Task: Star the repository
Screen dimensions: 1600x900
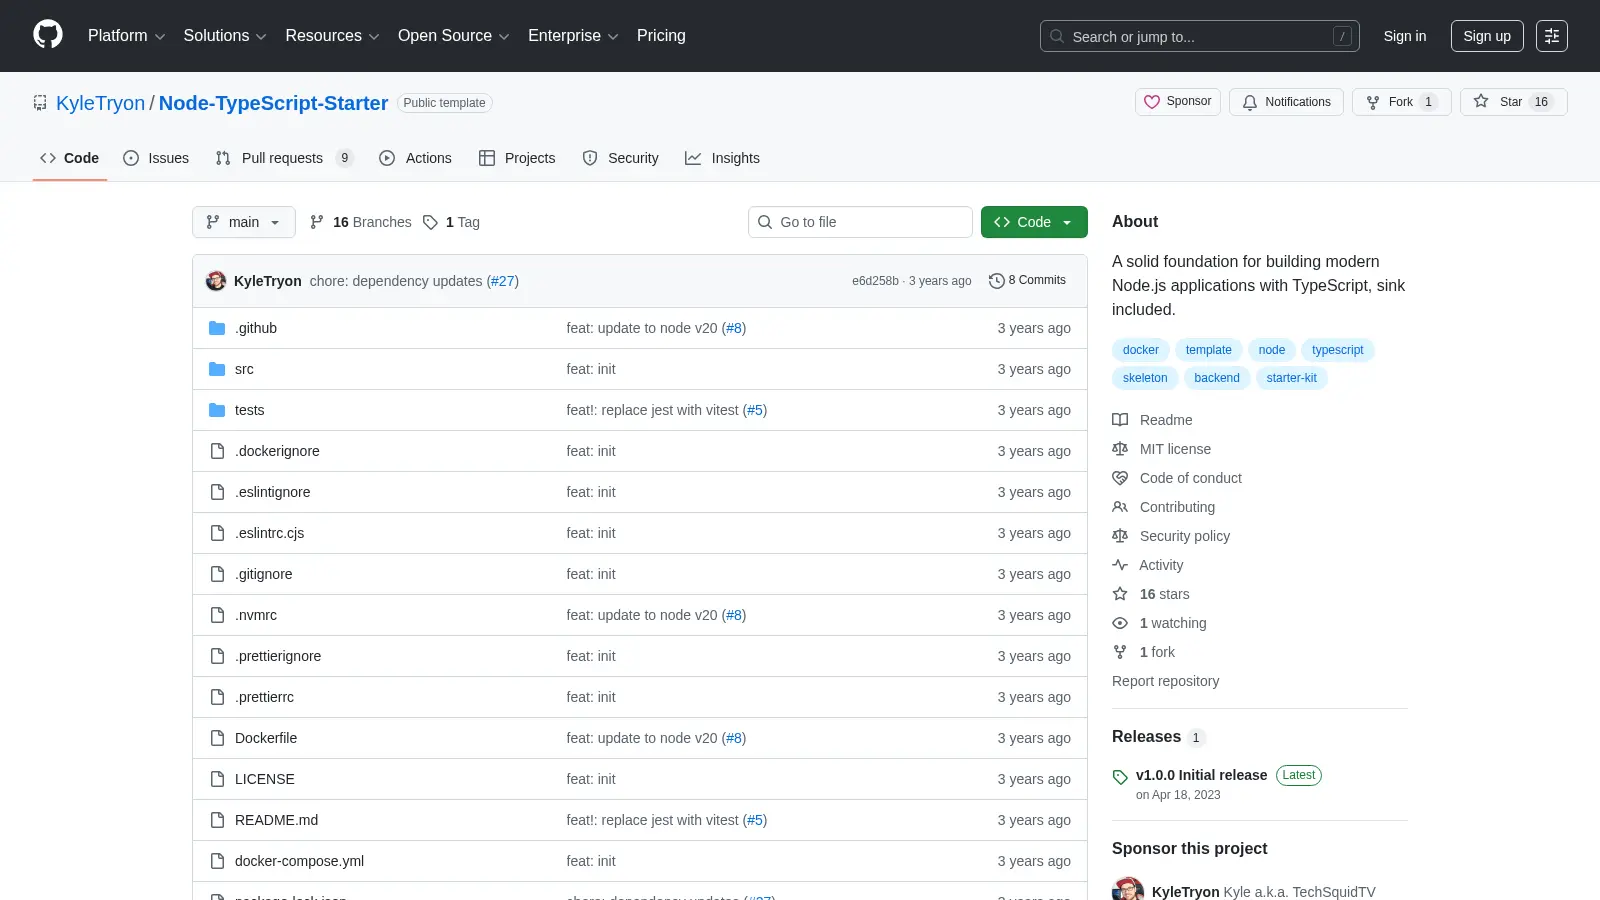Action: 1513,102
